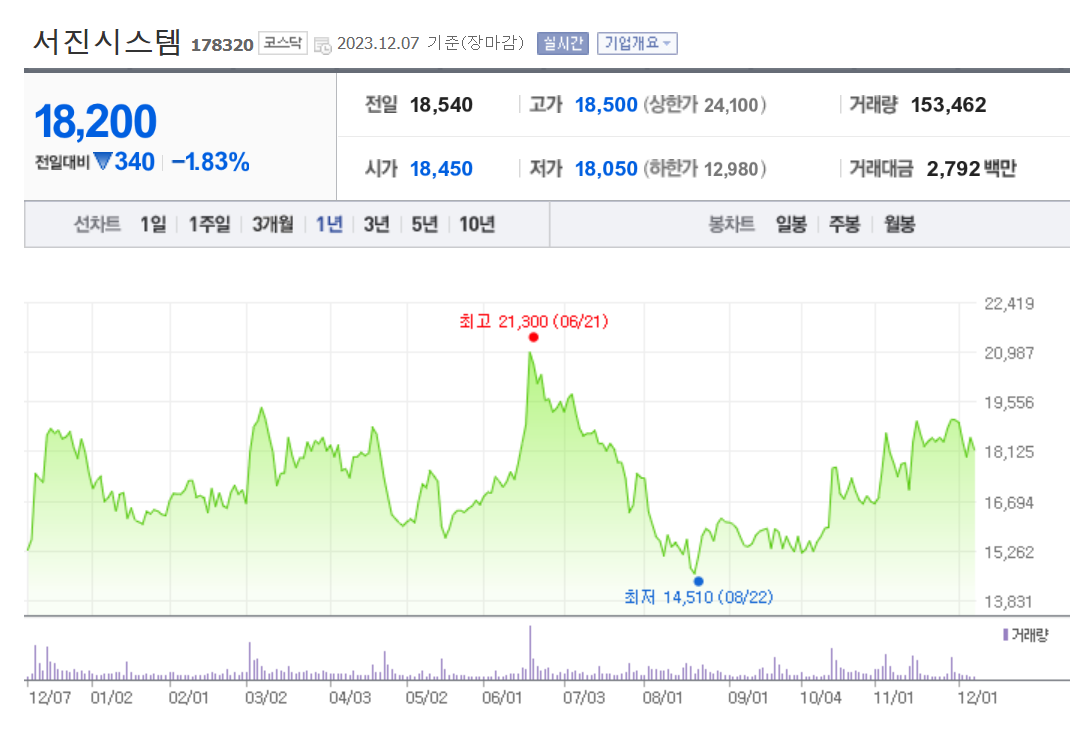This screenshot has width=1070, height=734.
Task: Click the 최저 14,510 (08/22) label
Action: (699, 598)
